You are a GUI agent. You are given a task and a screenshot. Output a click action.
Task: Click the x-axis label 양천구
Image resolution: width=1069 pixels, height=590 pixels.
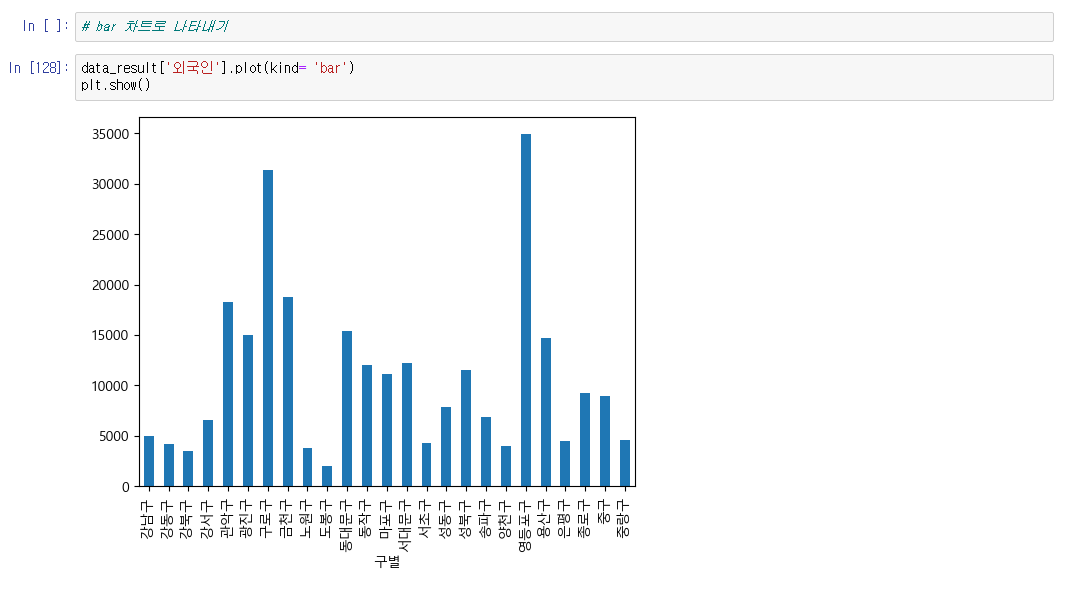[505, 520]
